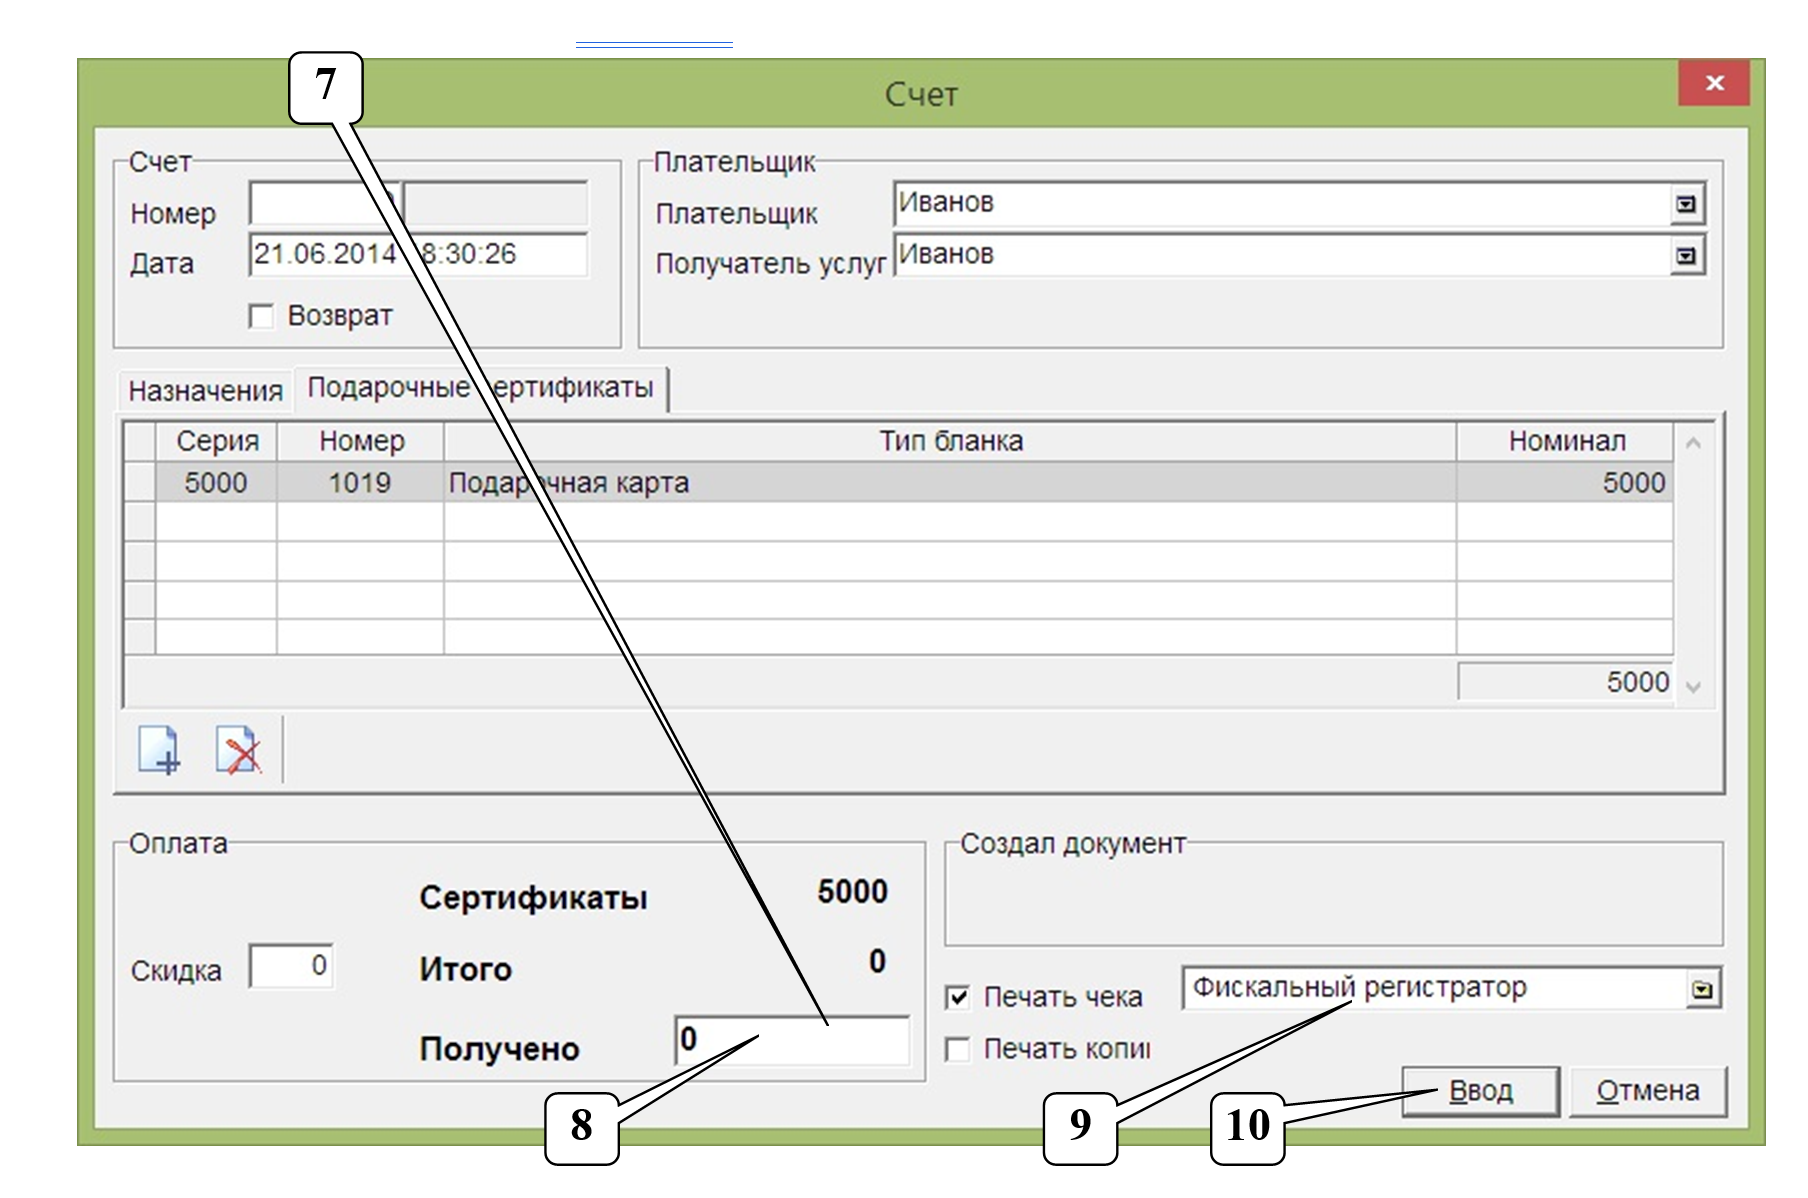Click the delete certificate icon
Viewport: 1808px width, 1198px height.
coord(238,750)
